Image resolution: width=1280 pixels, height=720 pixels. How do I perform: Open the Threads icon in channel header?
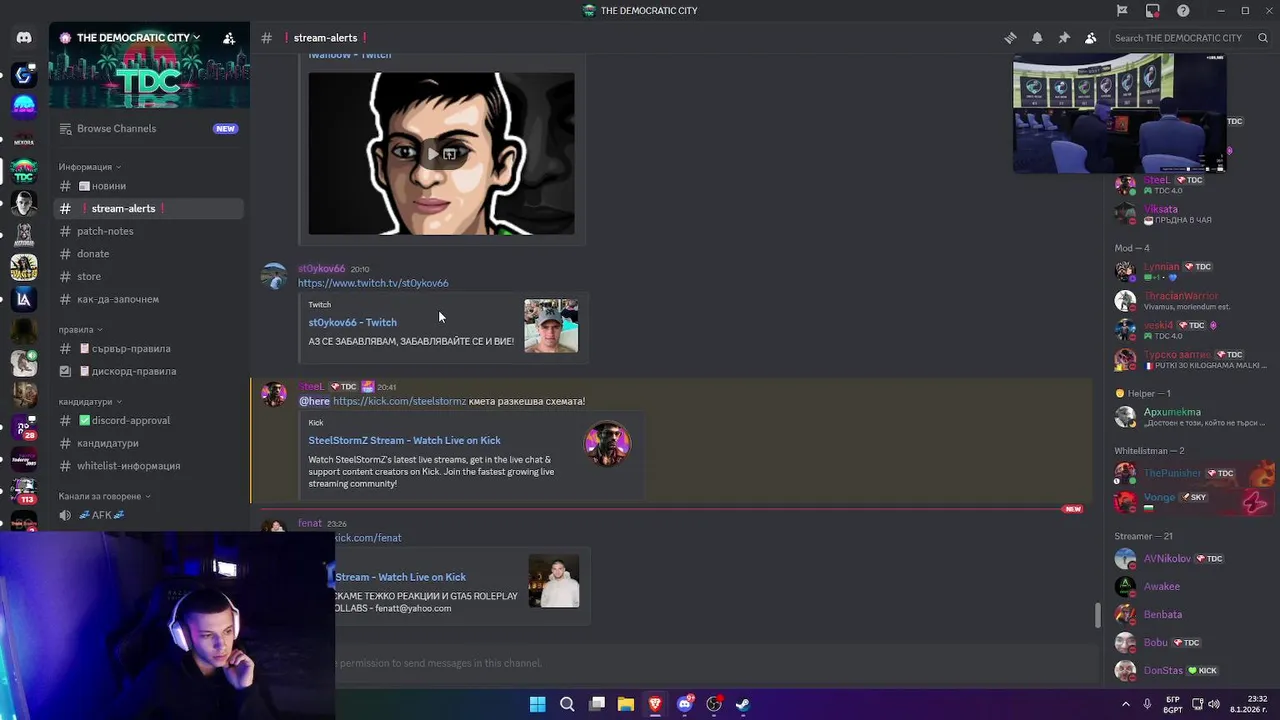coord(1010,38)
